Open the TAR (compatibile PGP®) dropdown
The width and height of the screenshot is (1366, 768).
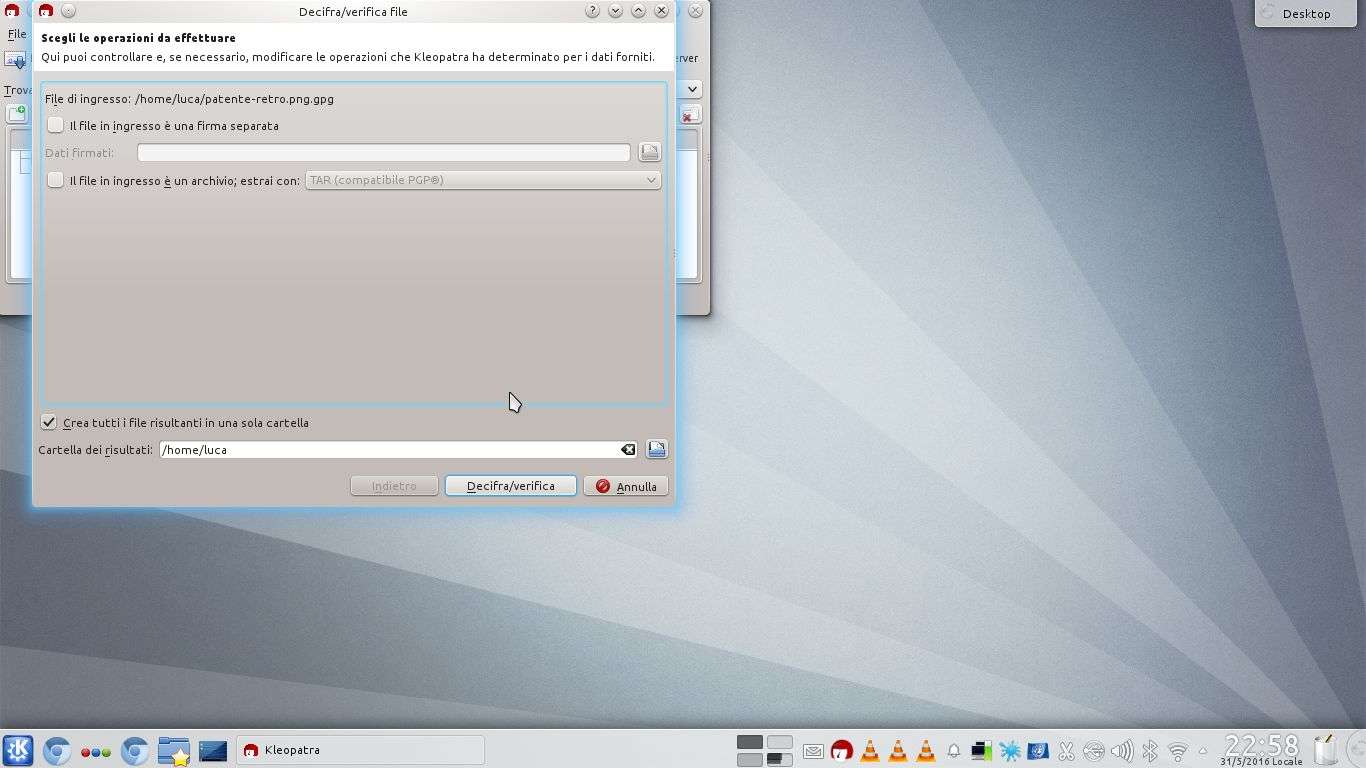click(x=482, y=181)
